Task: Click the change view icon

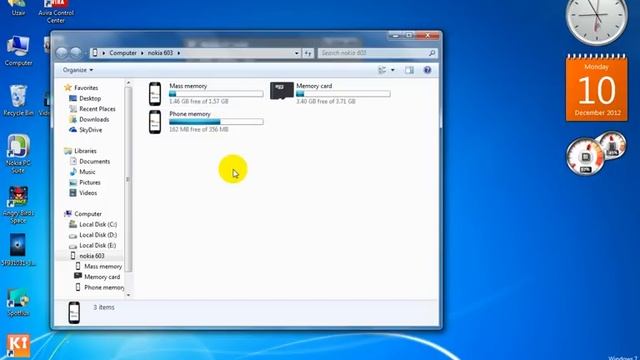Action: pos(382,70)
